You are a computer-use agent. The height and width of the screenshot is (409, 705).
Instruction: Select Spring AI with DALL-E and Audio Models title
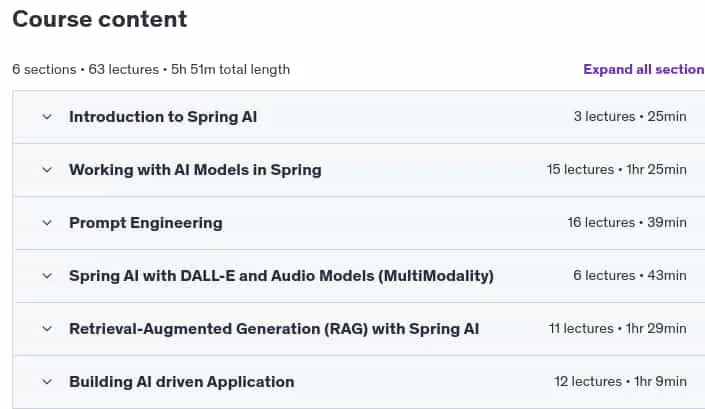281,276
